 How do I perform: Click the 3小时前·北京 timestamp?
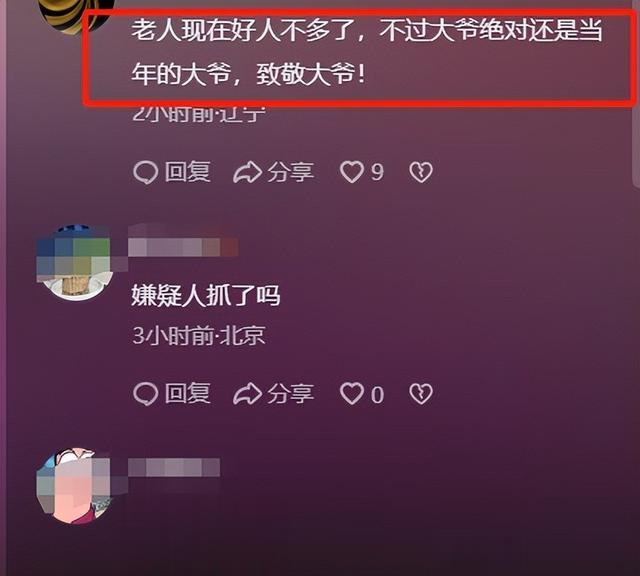[x=199, y=336]
